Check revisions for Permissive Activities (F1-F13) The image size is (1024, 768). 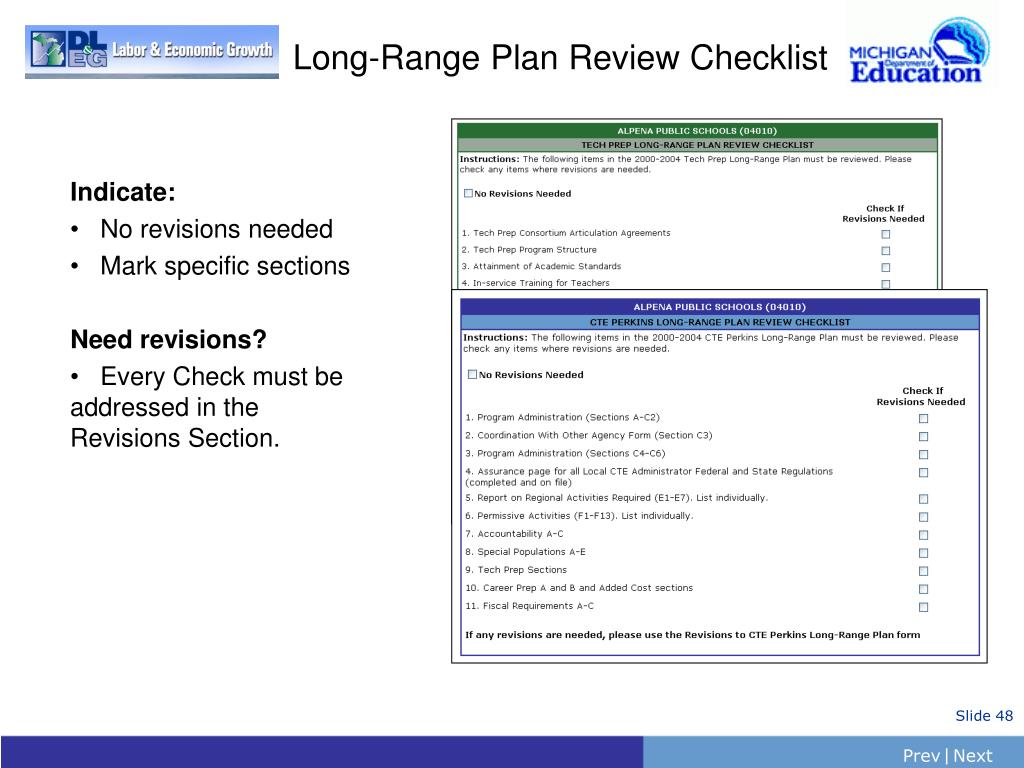(x=923, y=517)
